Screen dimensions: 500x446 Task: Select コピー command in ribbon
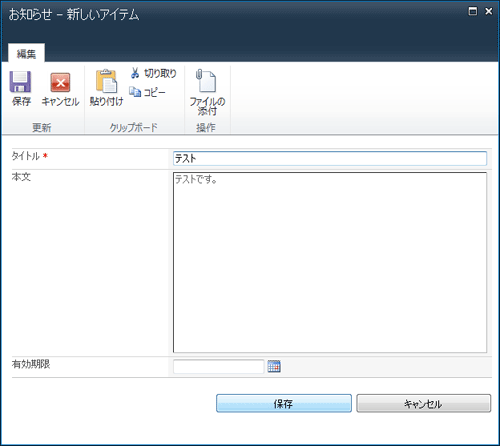[147, 92]
